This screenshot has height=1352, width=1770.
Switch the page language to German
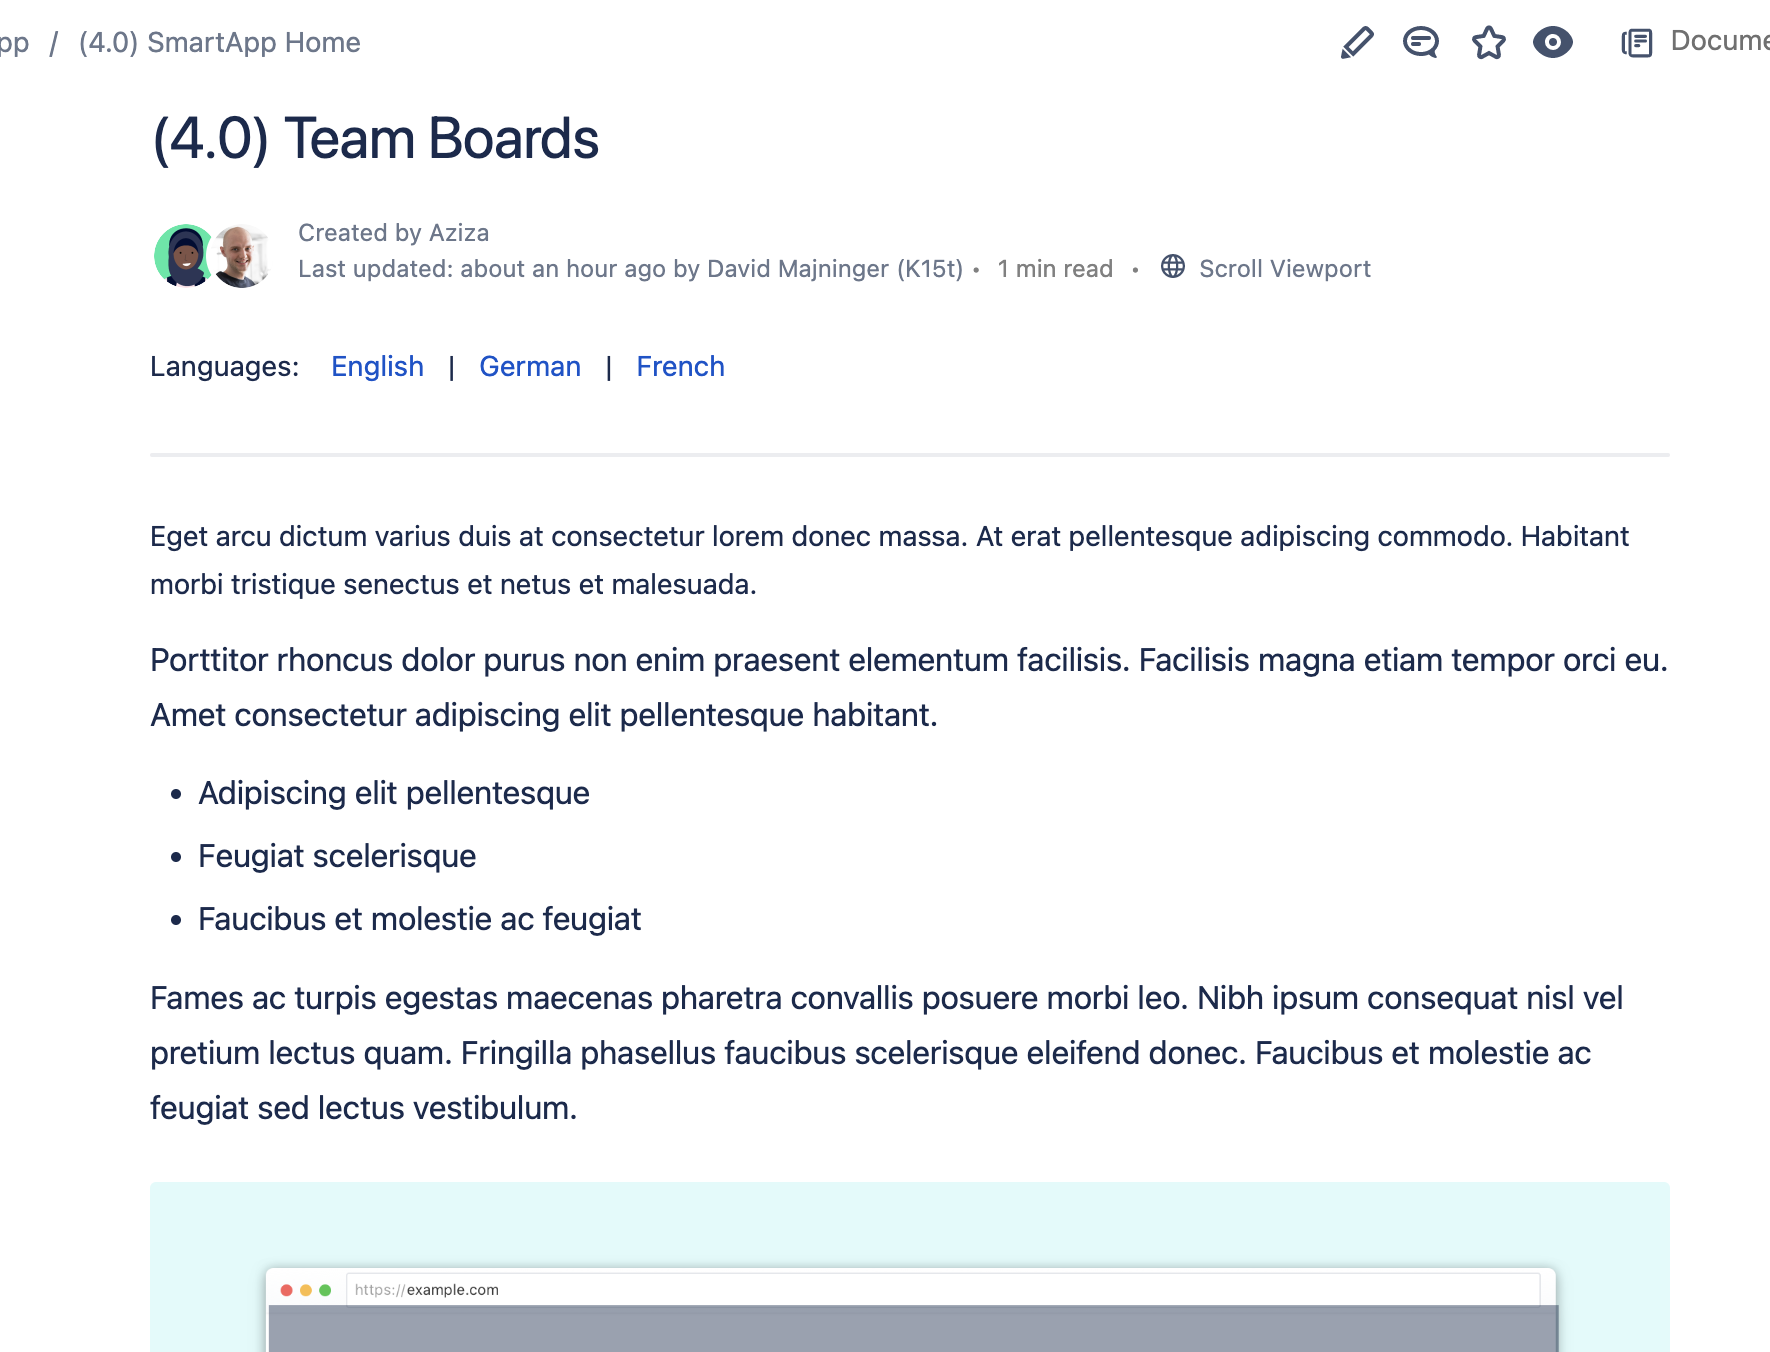pos(530,366)
